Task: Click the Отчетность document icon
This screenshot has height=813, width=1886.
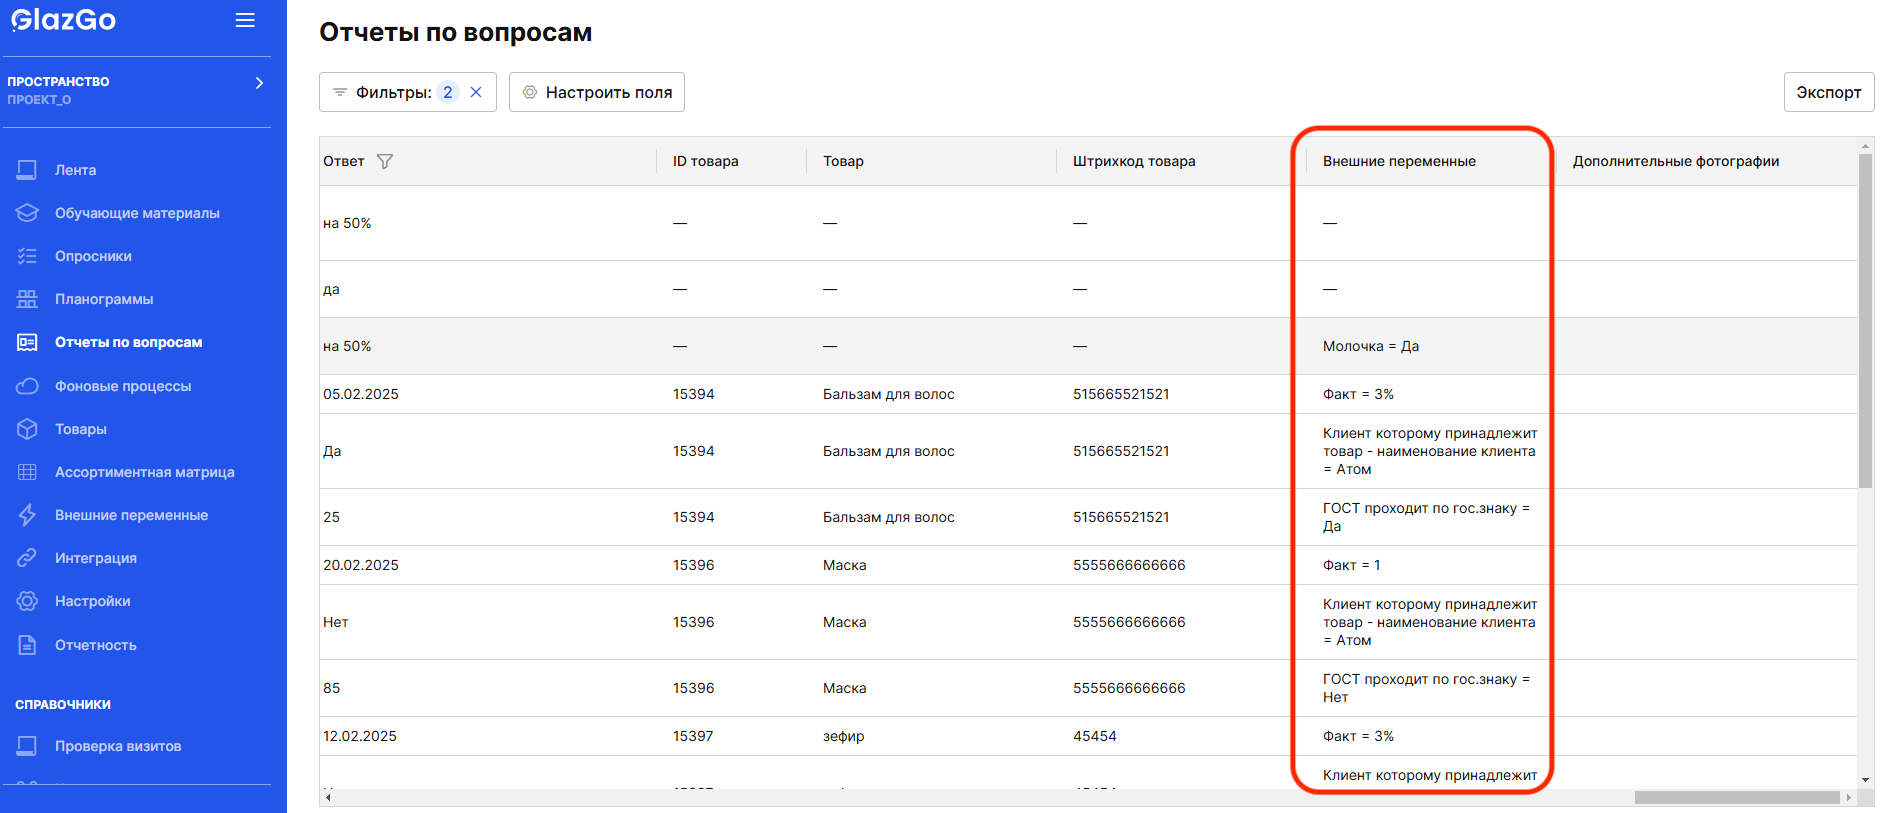Action: coord(27,645)
